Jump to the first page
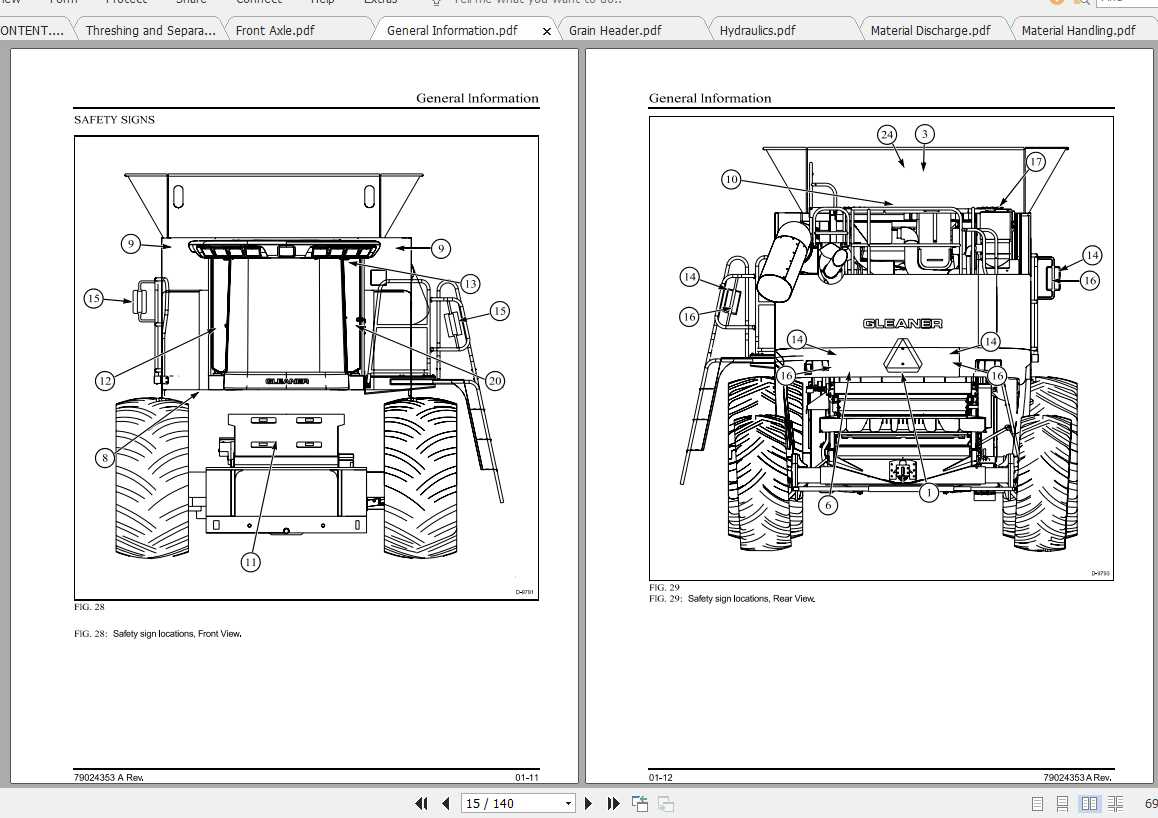The width and height of the screenshot is (1158, 818). pos(421,803)
